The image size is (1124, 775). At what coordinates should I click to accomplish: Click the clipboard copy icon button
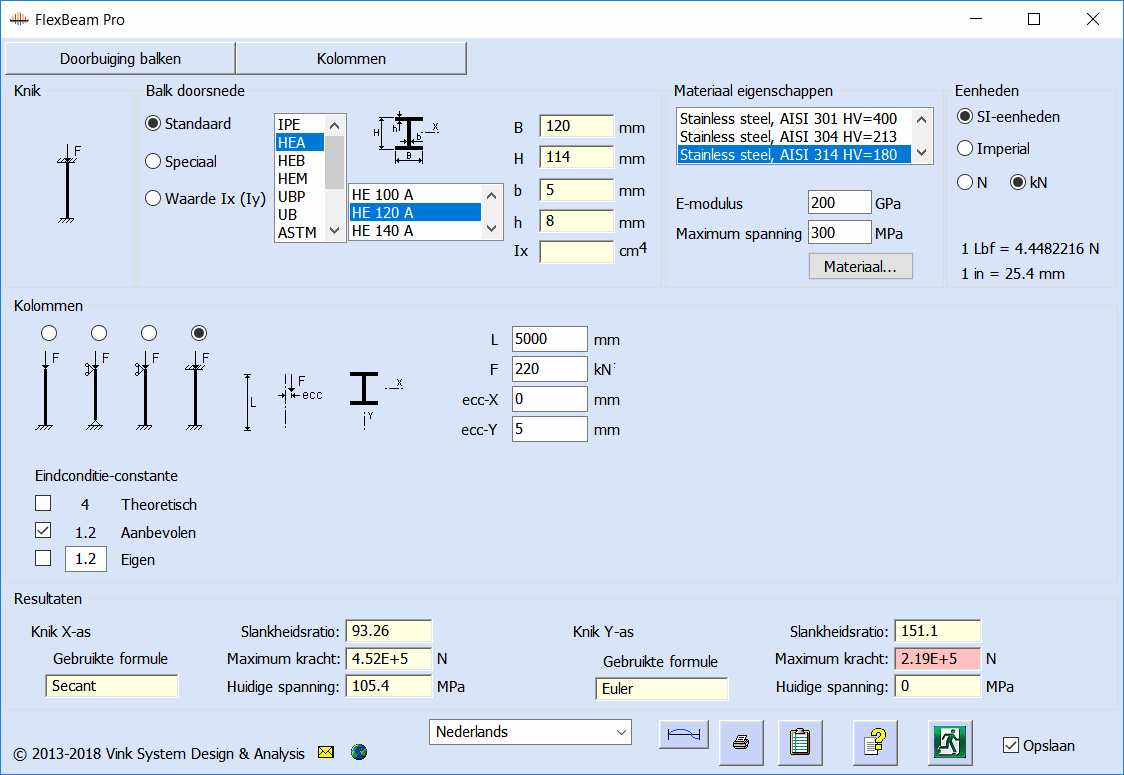click(800, 743)
